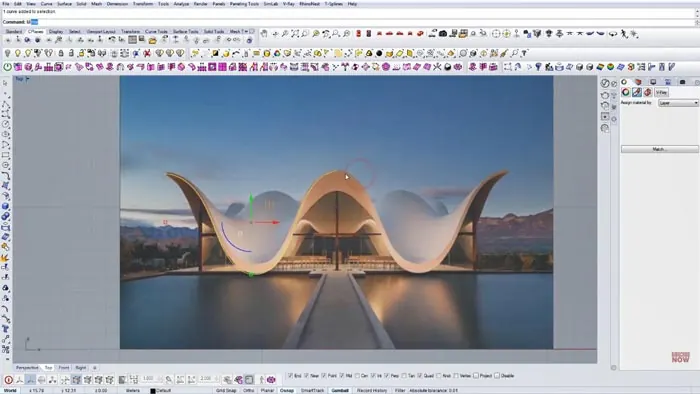The image size is (700, 394).
Task: Click the Match... button
Action: (659, 149)
